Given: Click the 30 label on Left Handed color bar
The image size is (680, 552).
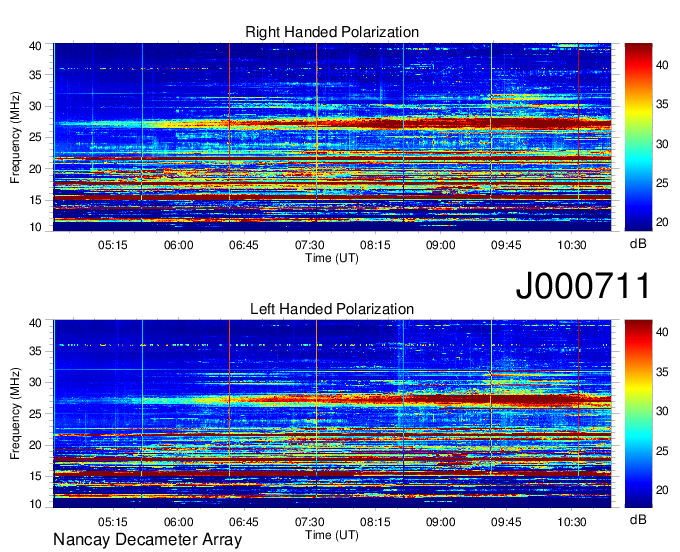Looking at the screenshot, I should tap(662, 411).
